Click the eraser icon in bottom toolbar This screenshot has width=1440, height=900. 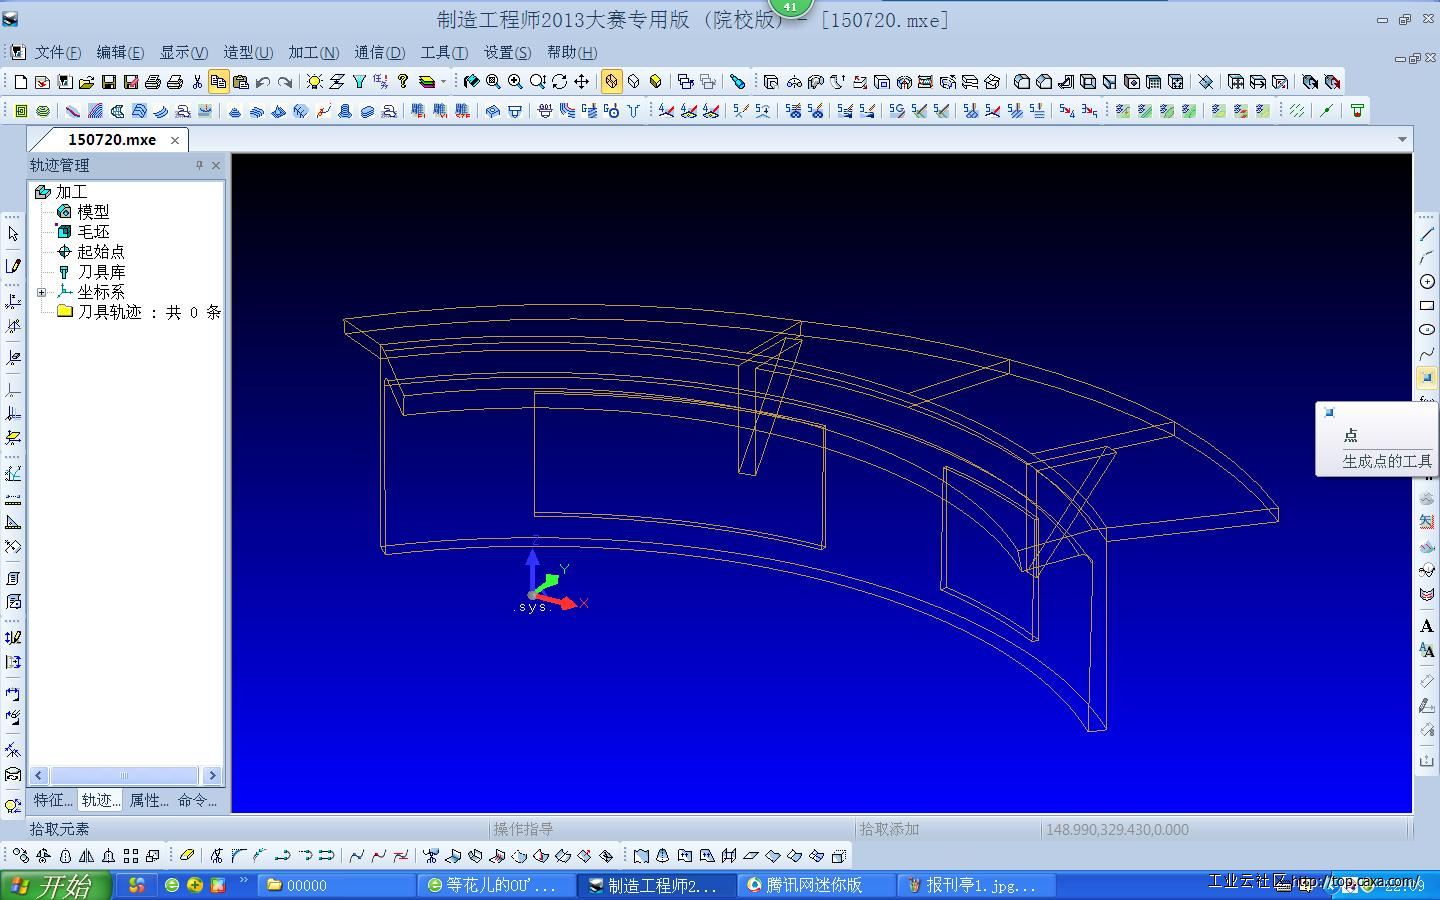(x=186, y=856)
